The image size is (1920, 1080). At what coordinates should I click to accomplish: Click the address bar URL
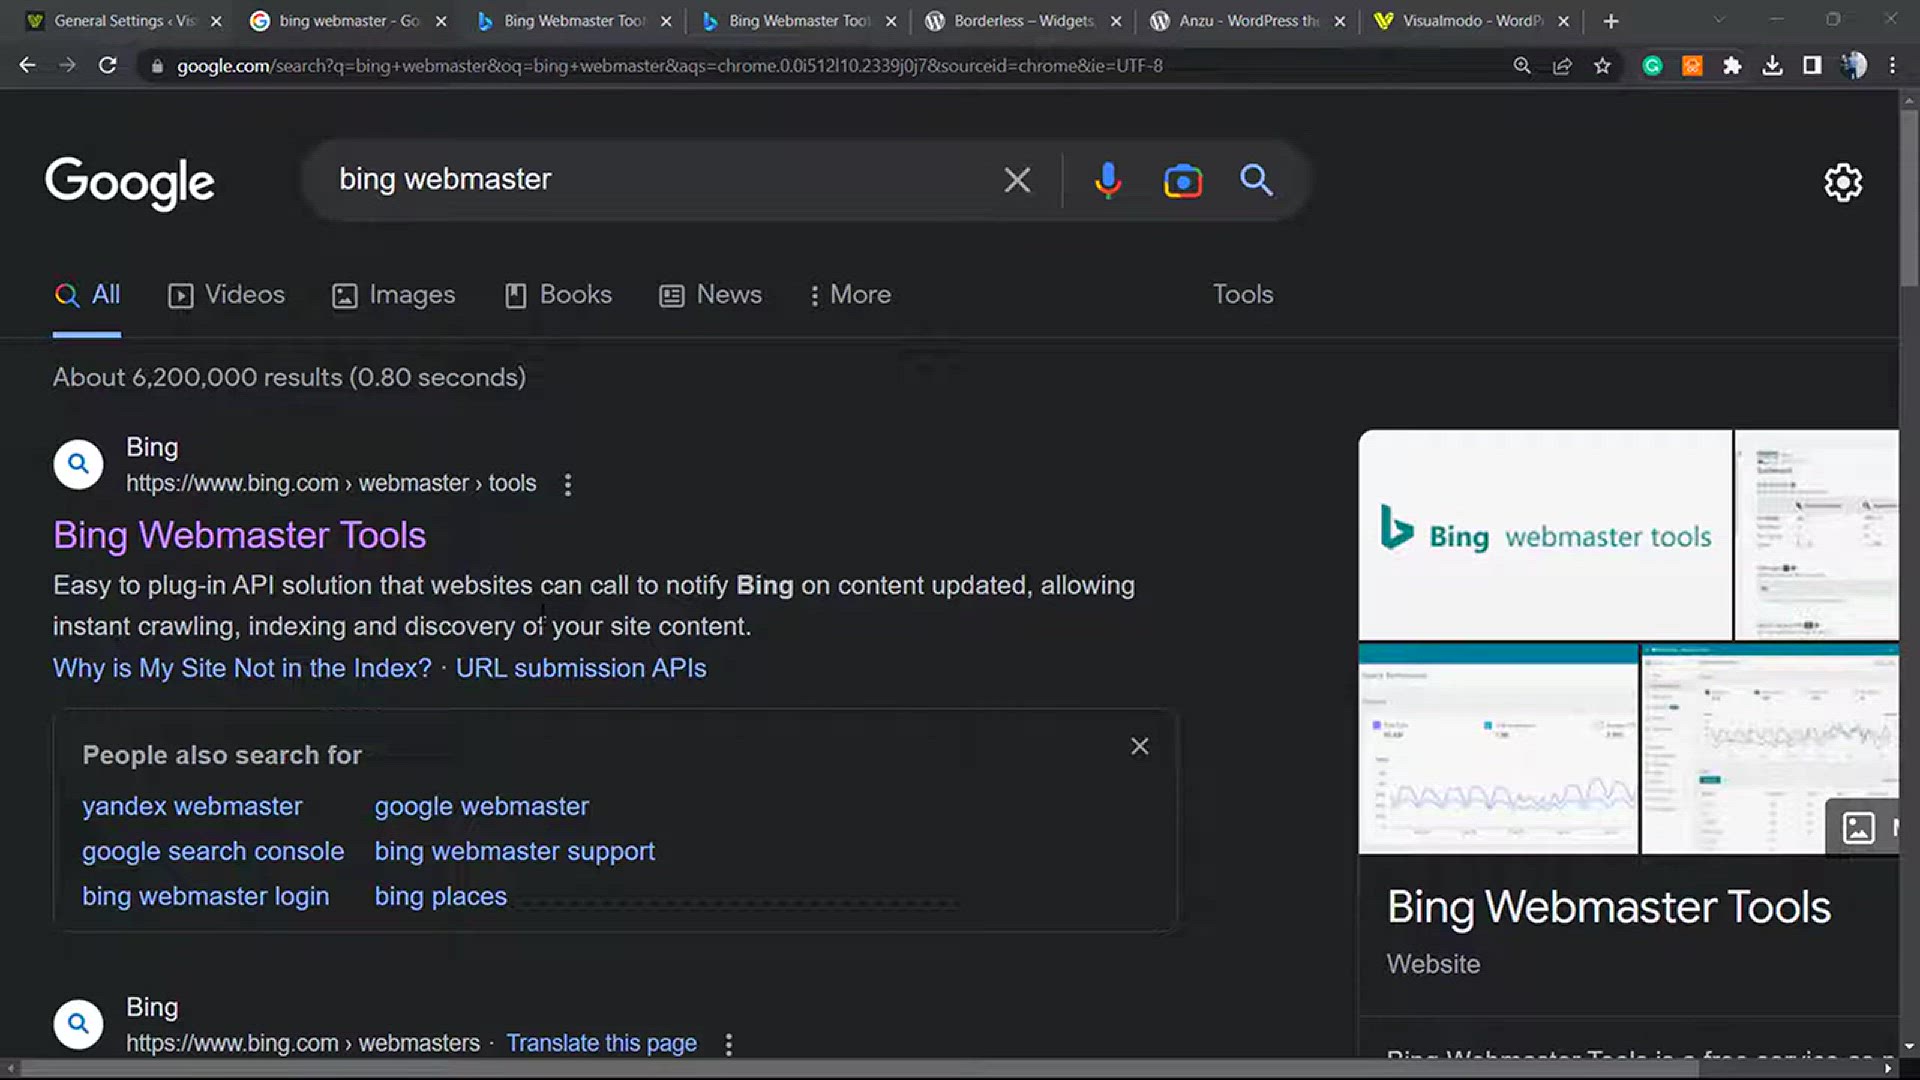click(669, 66)
